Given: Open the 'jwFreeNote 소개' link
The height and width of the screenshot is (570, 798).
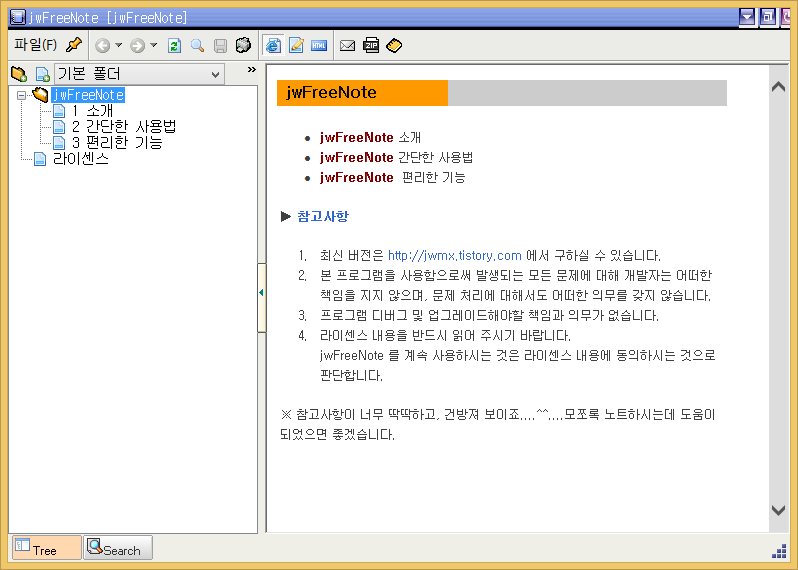Looking at the screenshot, I should point(370,137).
